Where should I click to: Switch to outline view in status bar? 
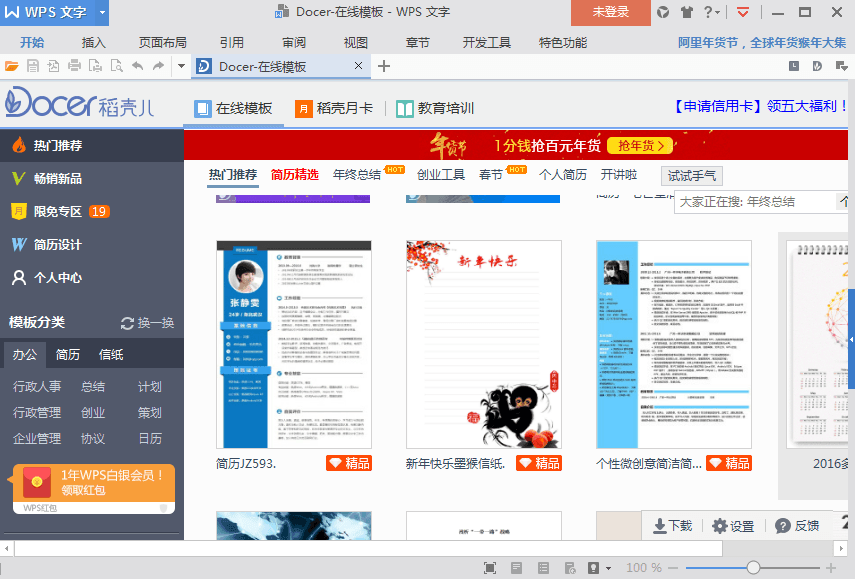pyautogui.click(x=543, y=568)
